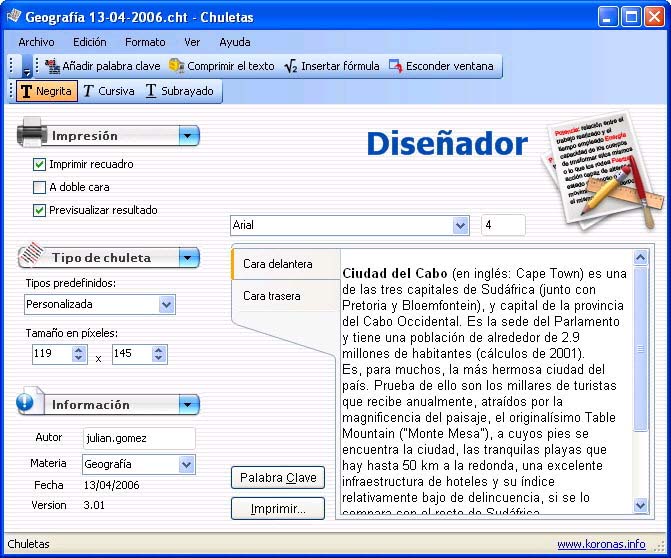Decrease the width value 119
Viewport: 671px width, 558px height.
click(79, 359)
